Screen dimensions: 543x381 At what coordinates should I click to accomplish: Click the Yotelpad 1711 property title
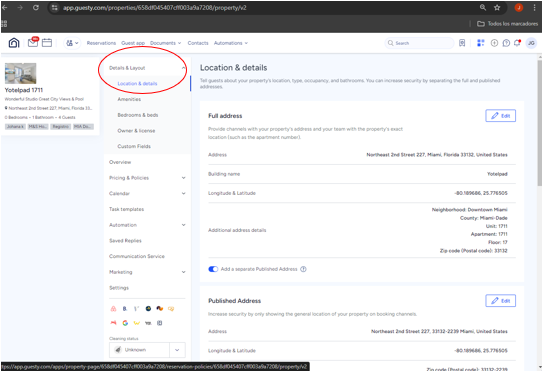click(x=24, y=90)
